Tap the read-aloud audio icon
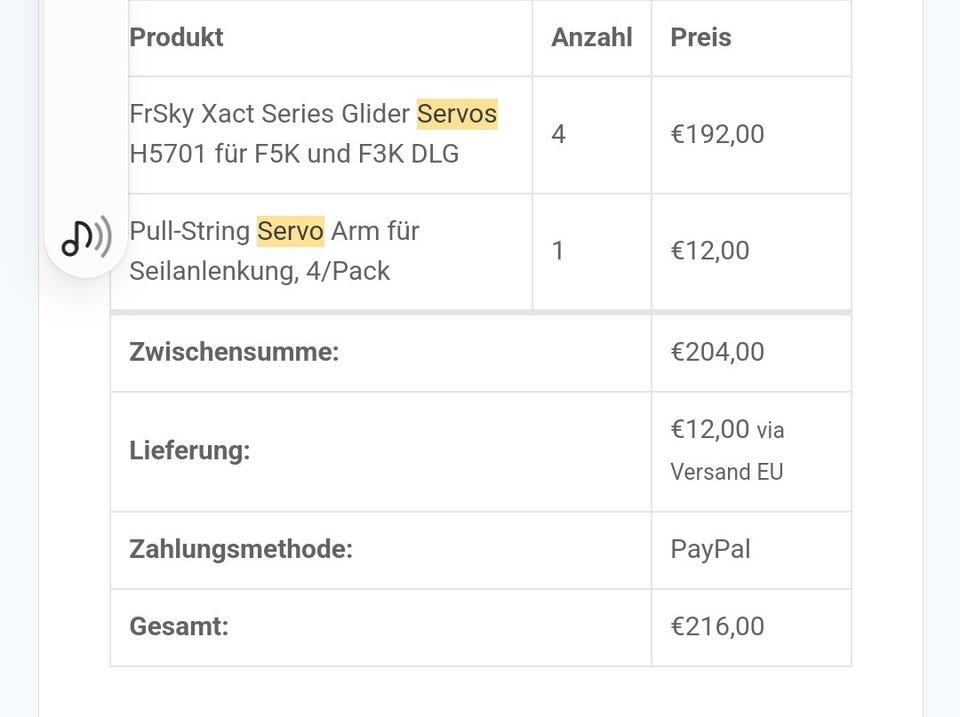 coord(86,236)
